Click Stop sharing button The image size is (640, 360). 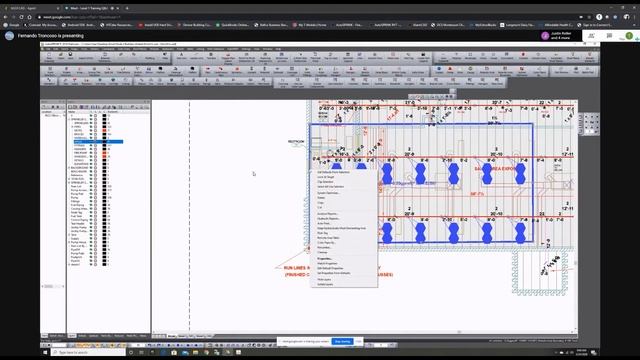[342, 341]
